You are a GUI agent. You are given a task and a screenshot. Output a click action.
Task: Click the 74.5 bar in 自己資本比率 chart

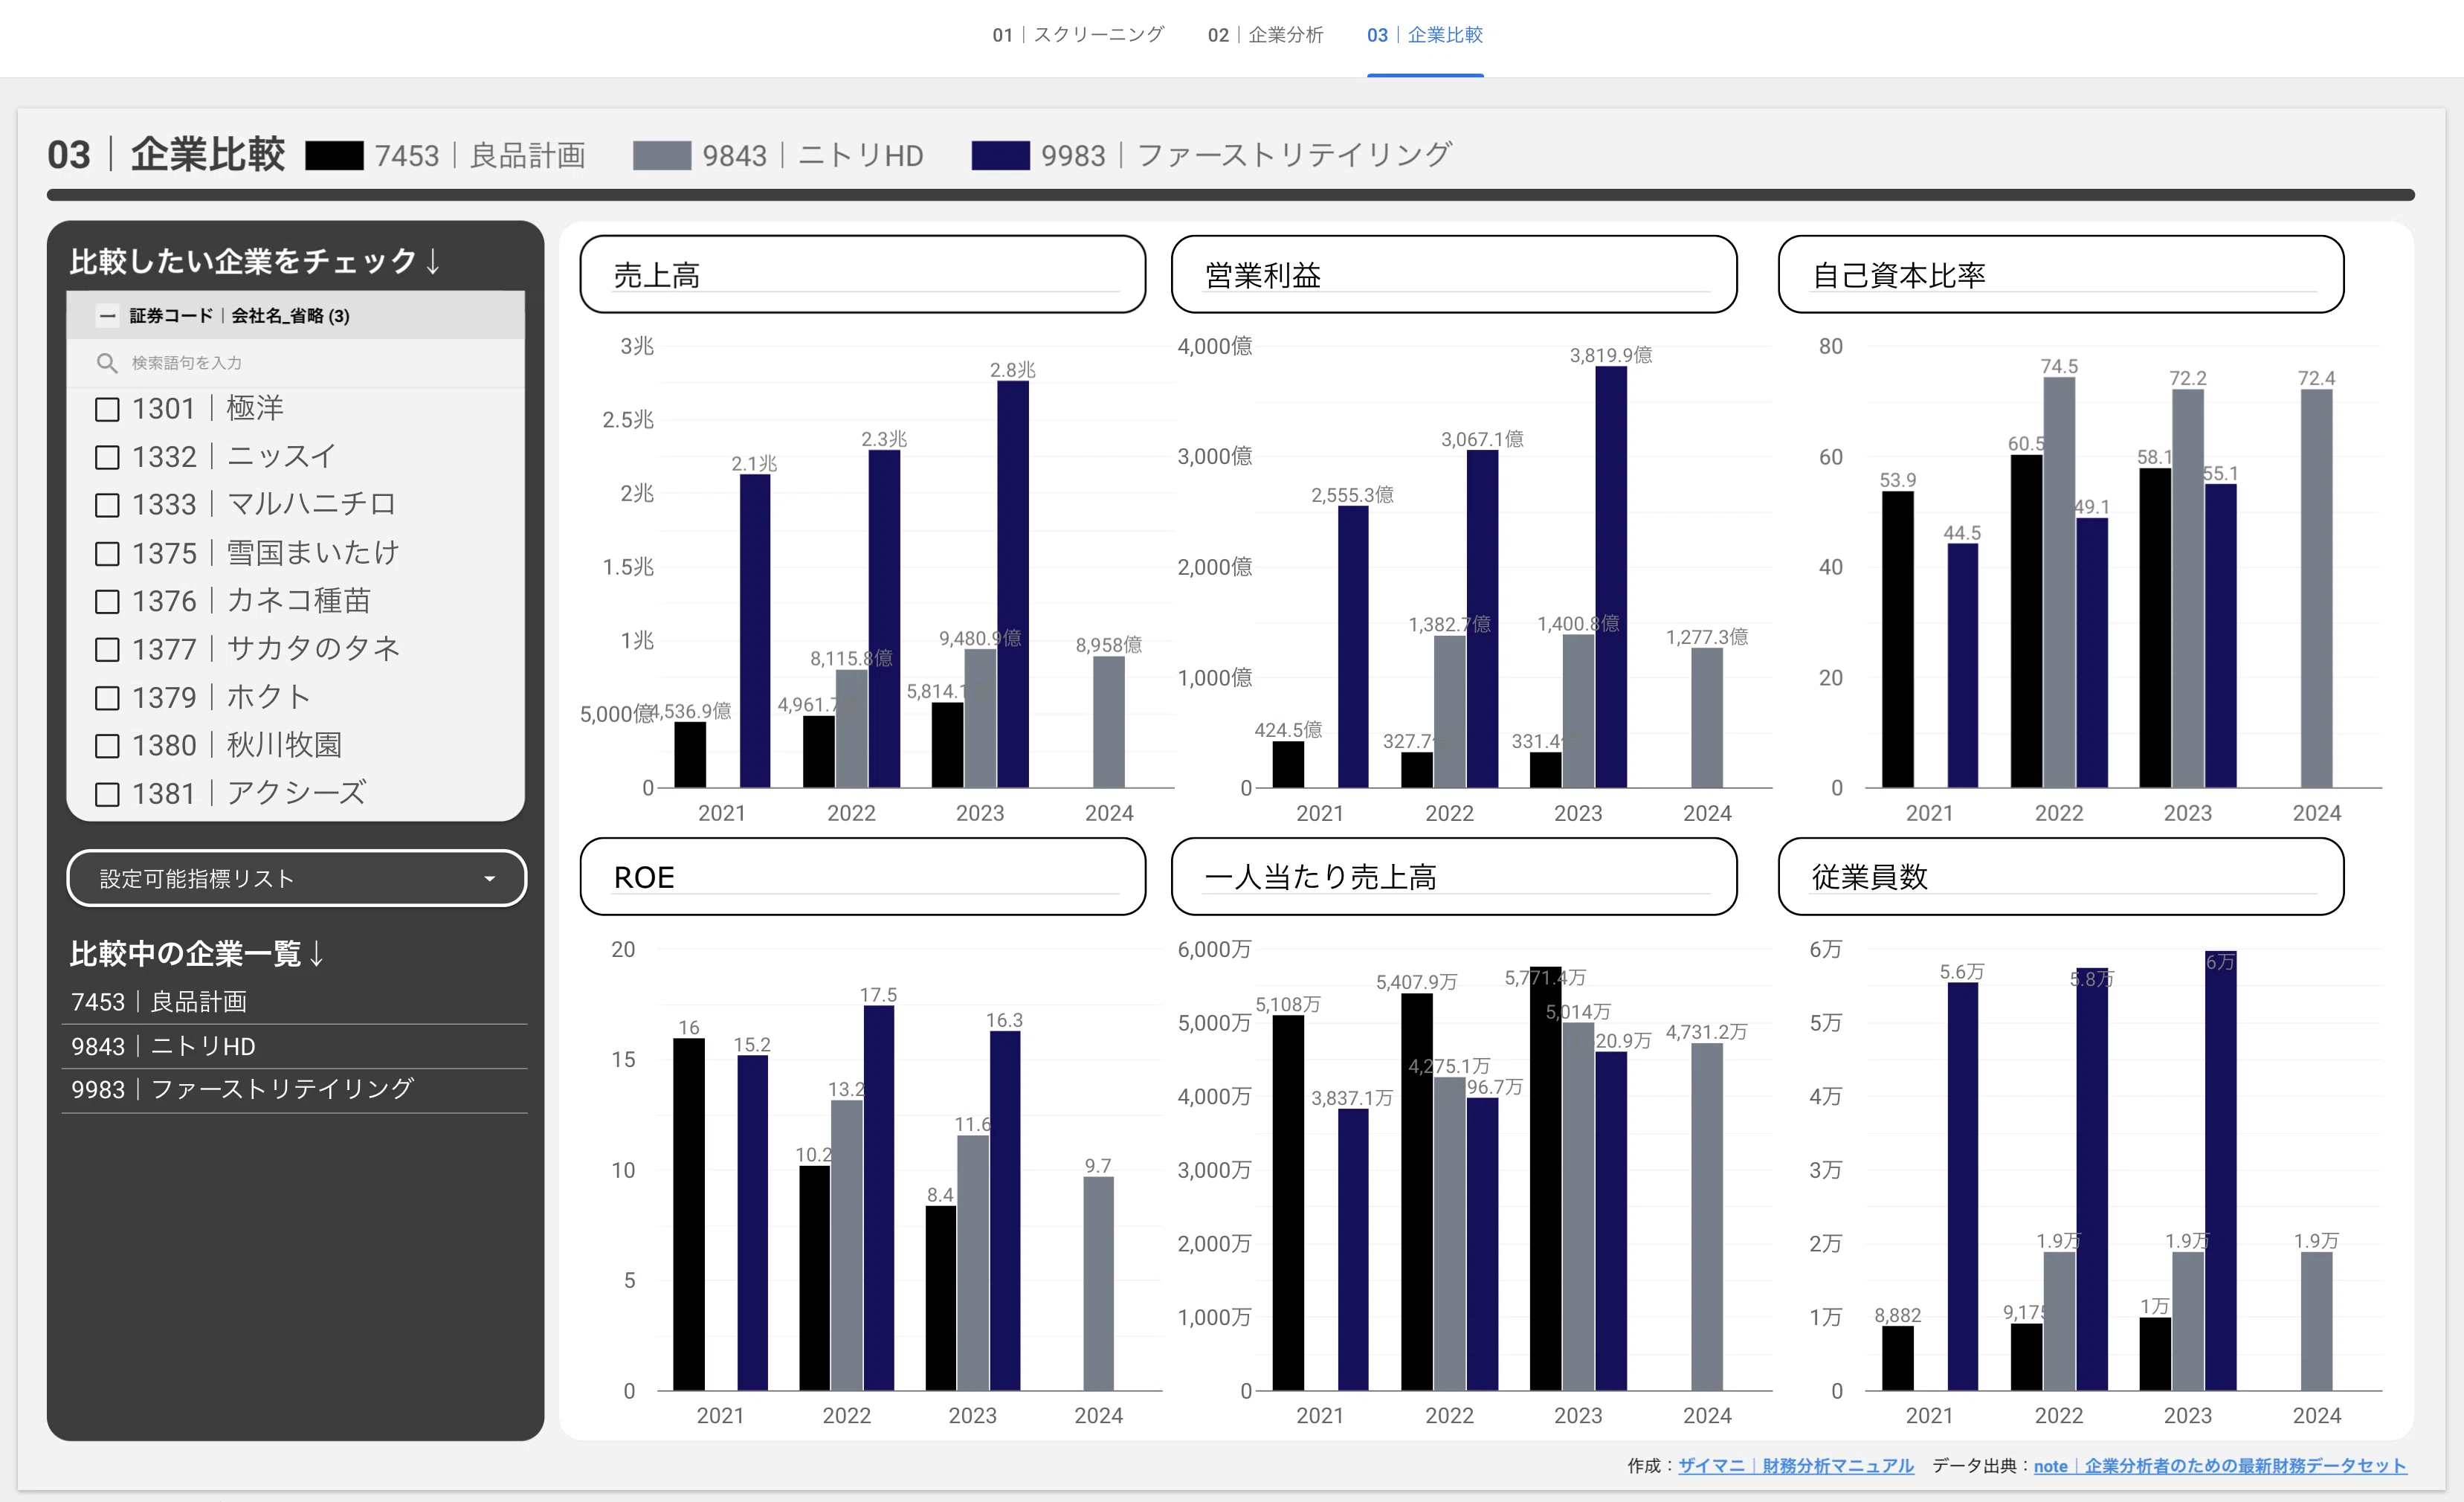[2059, 582]
